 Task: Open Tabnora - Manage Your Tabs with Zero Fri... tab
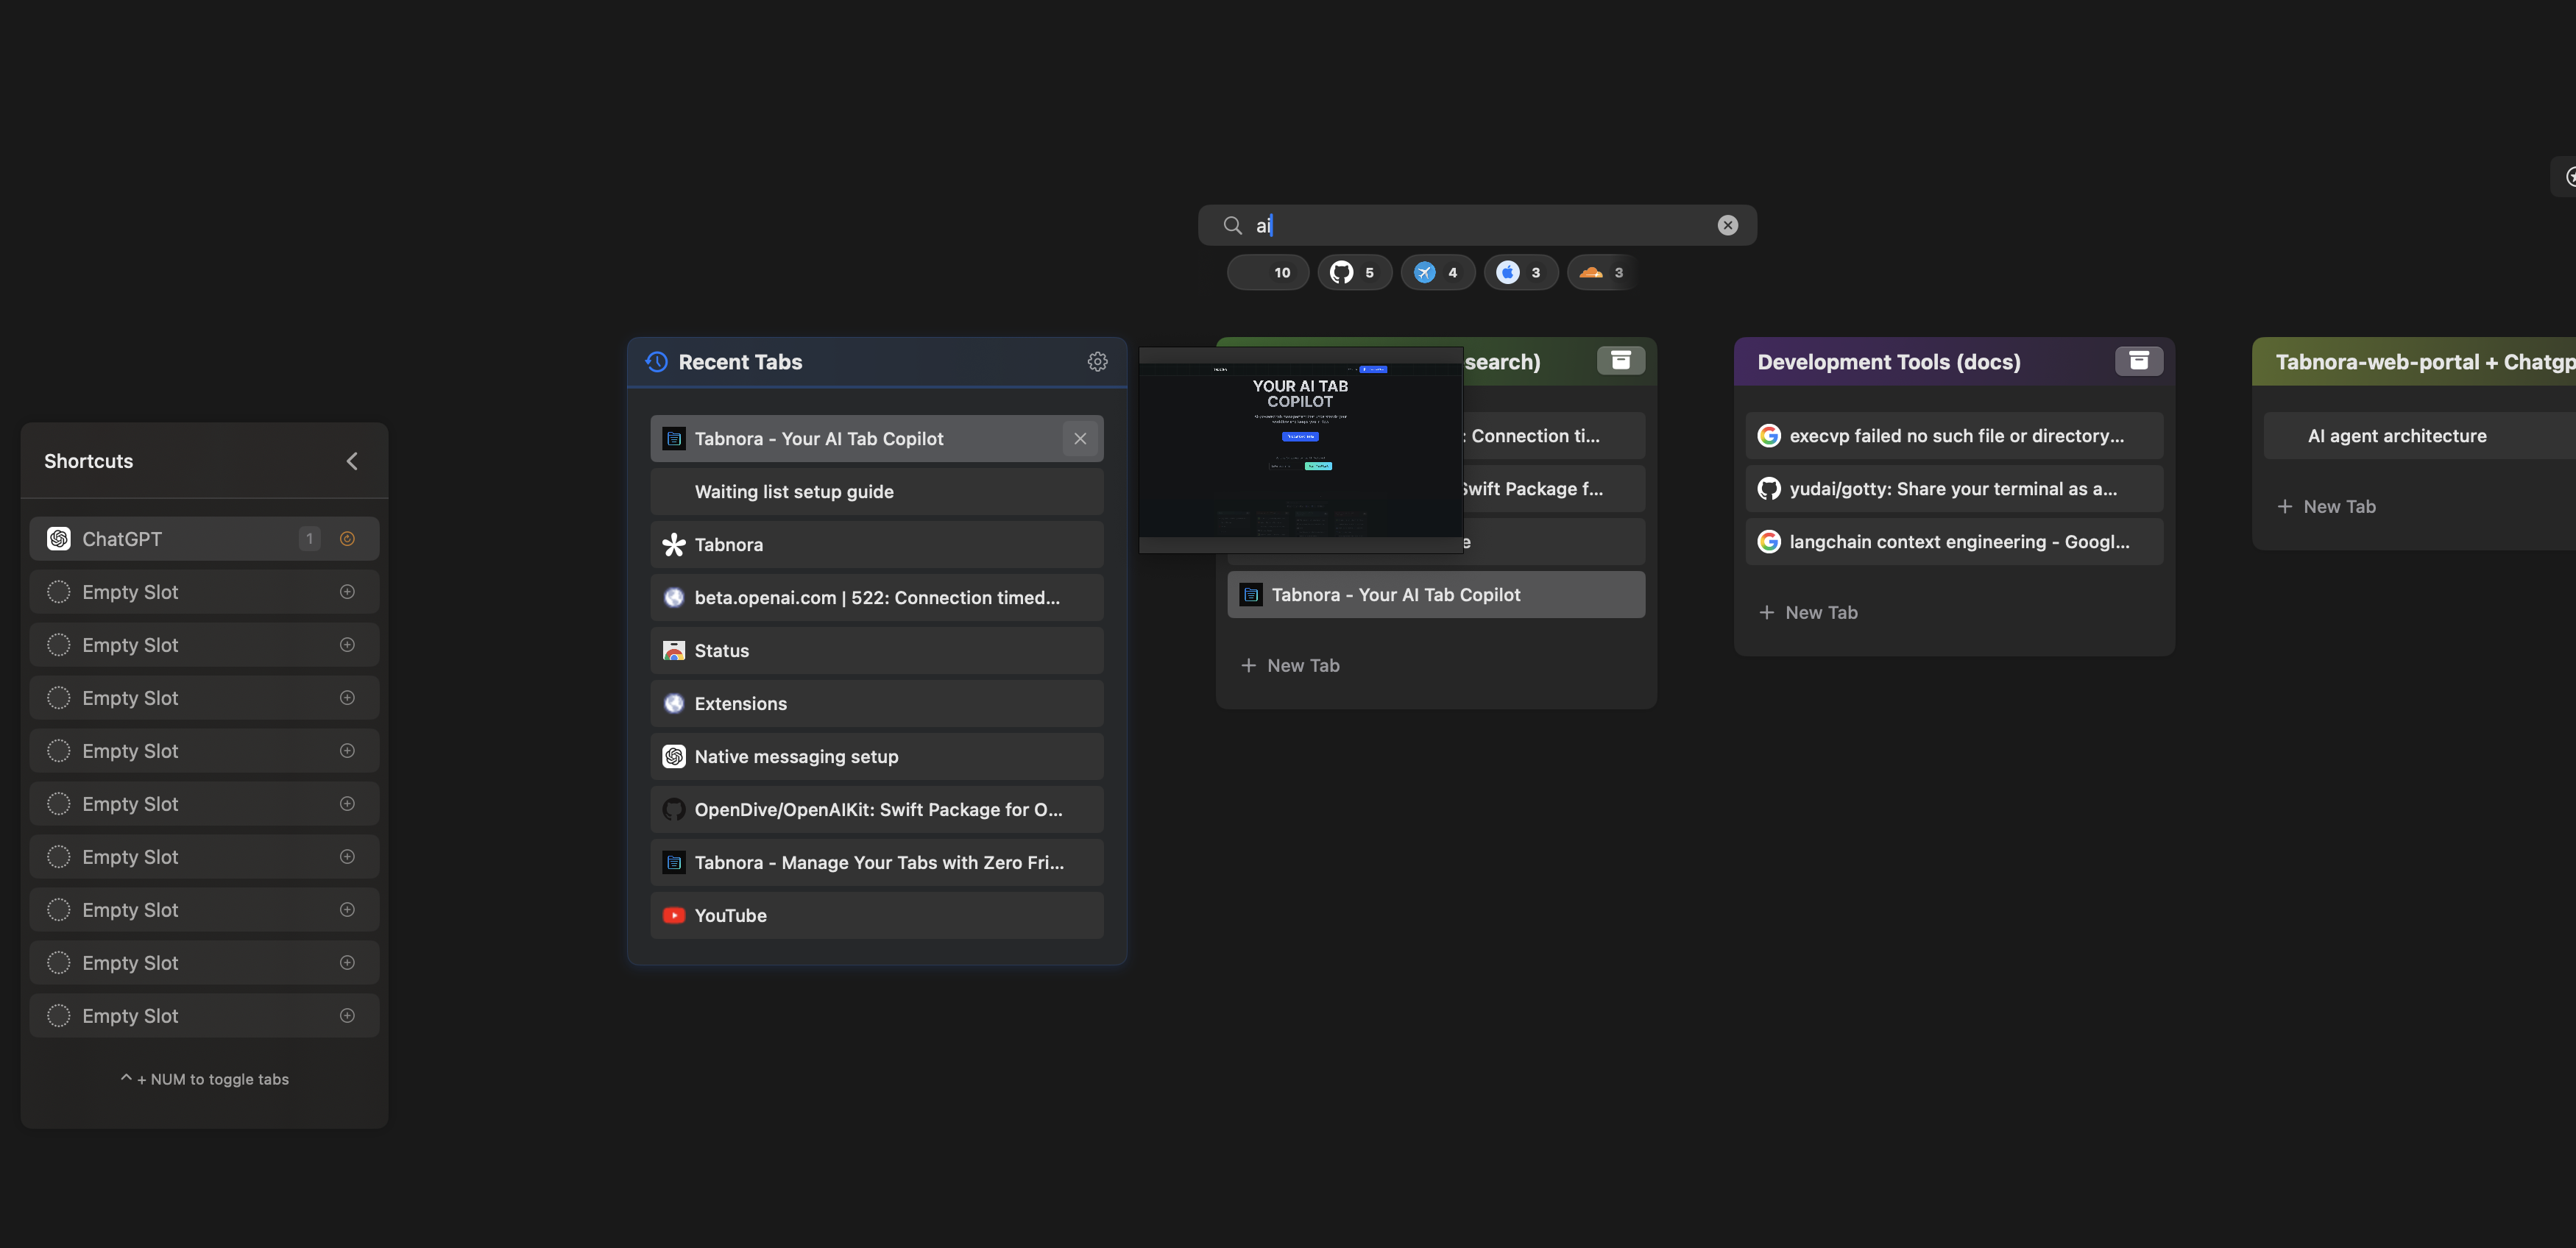click(x=876, y=863)
